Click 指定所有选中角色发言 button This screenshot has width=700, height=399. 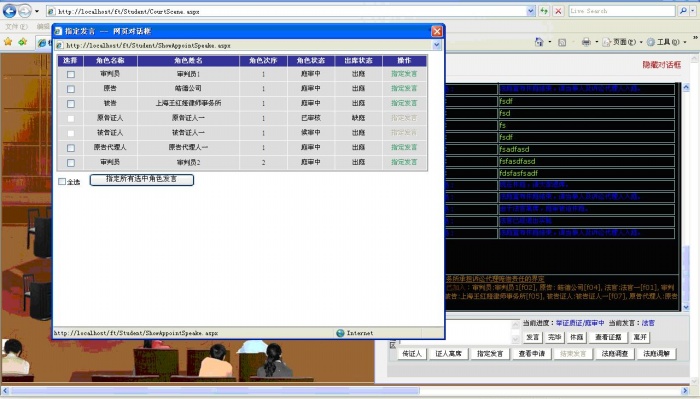(142, 179)
